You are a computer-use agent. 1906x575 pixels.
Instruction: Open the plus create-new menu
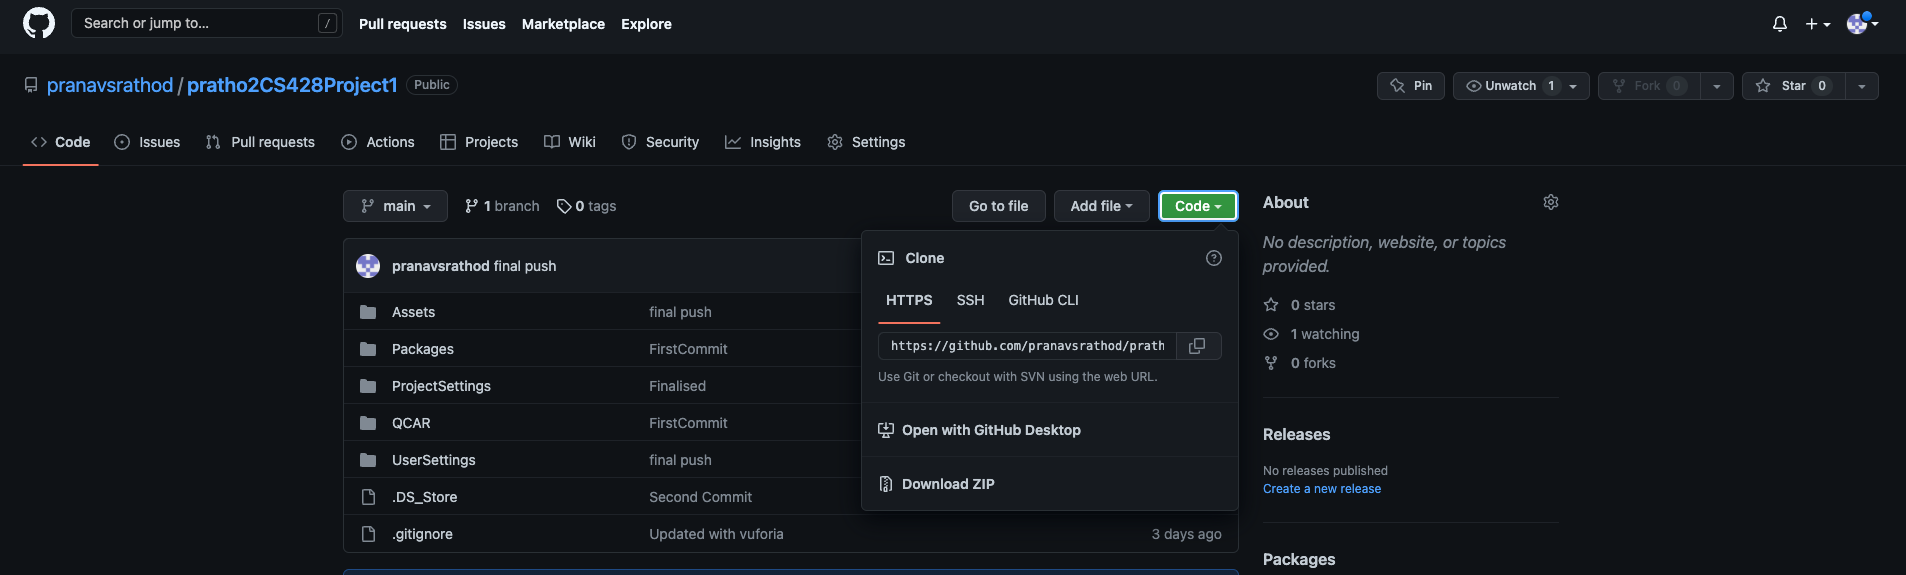(1817, 24)
